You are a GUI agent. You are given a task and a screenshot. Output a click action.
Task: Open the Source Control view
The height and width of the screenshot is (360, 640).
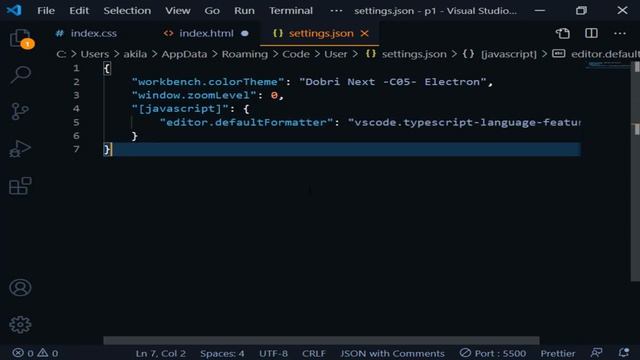(x=20, y=111)
